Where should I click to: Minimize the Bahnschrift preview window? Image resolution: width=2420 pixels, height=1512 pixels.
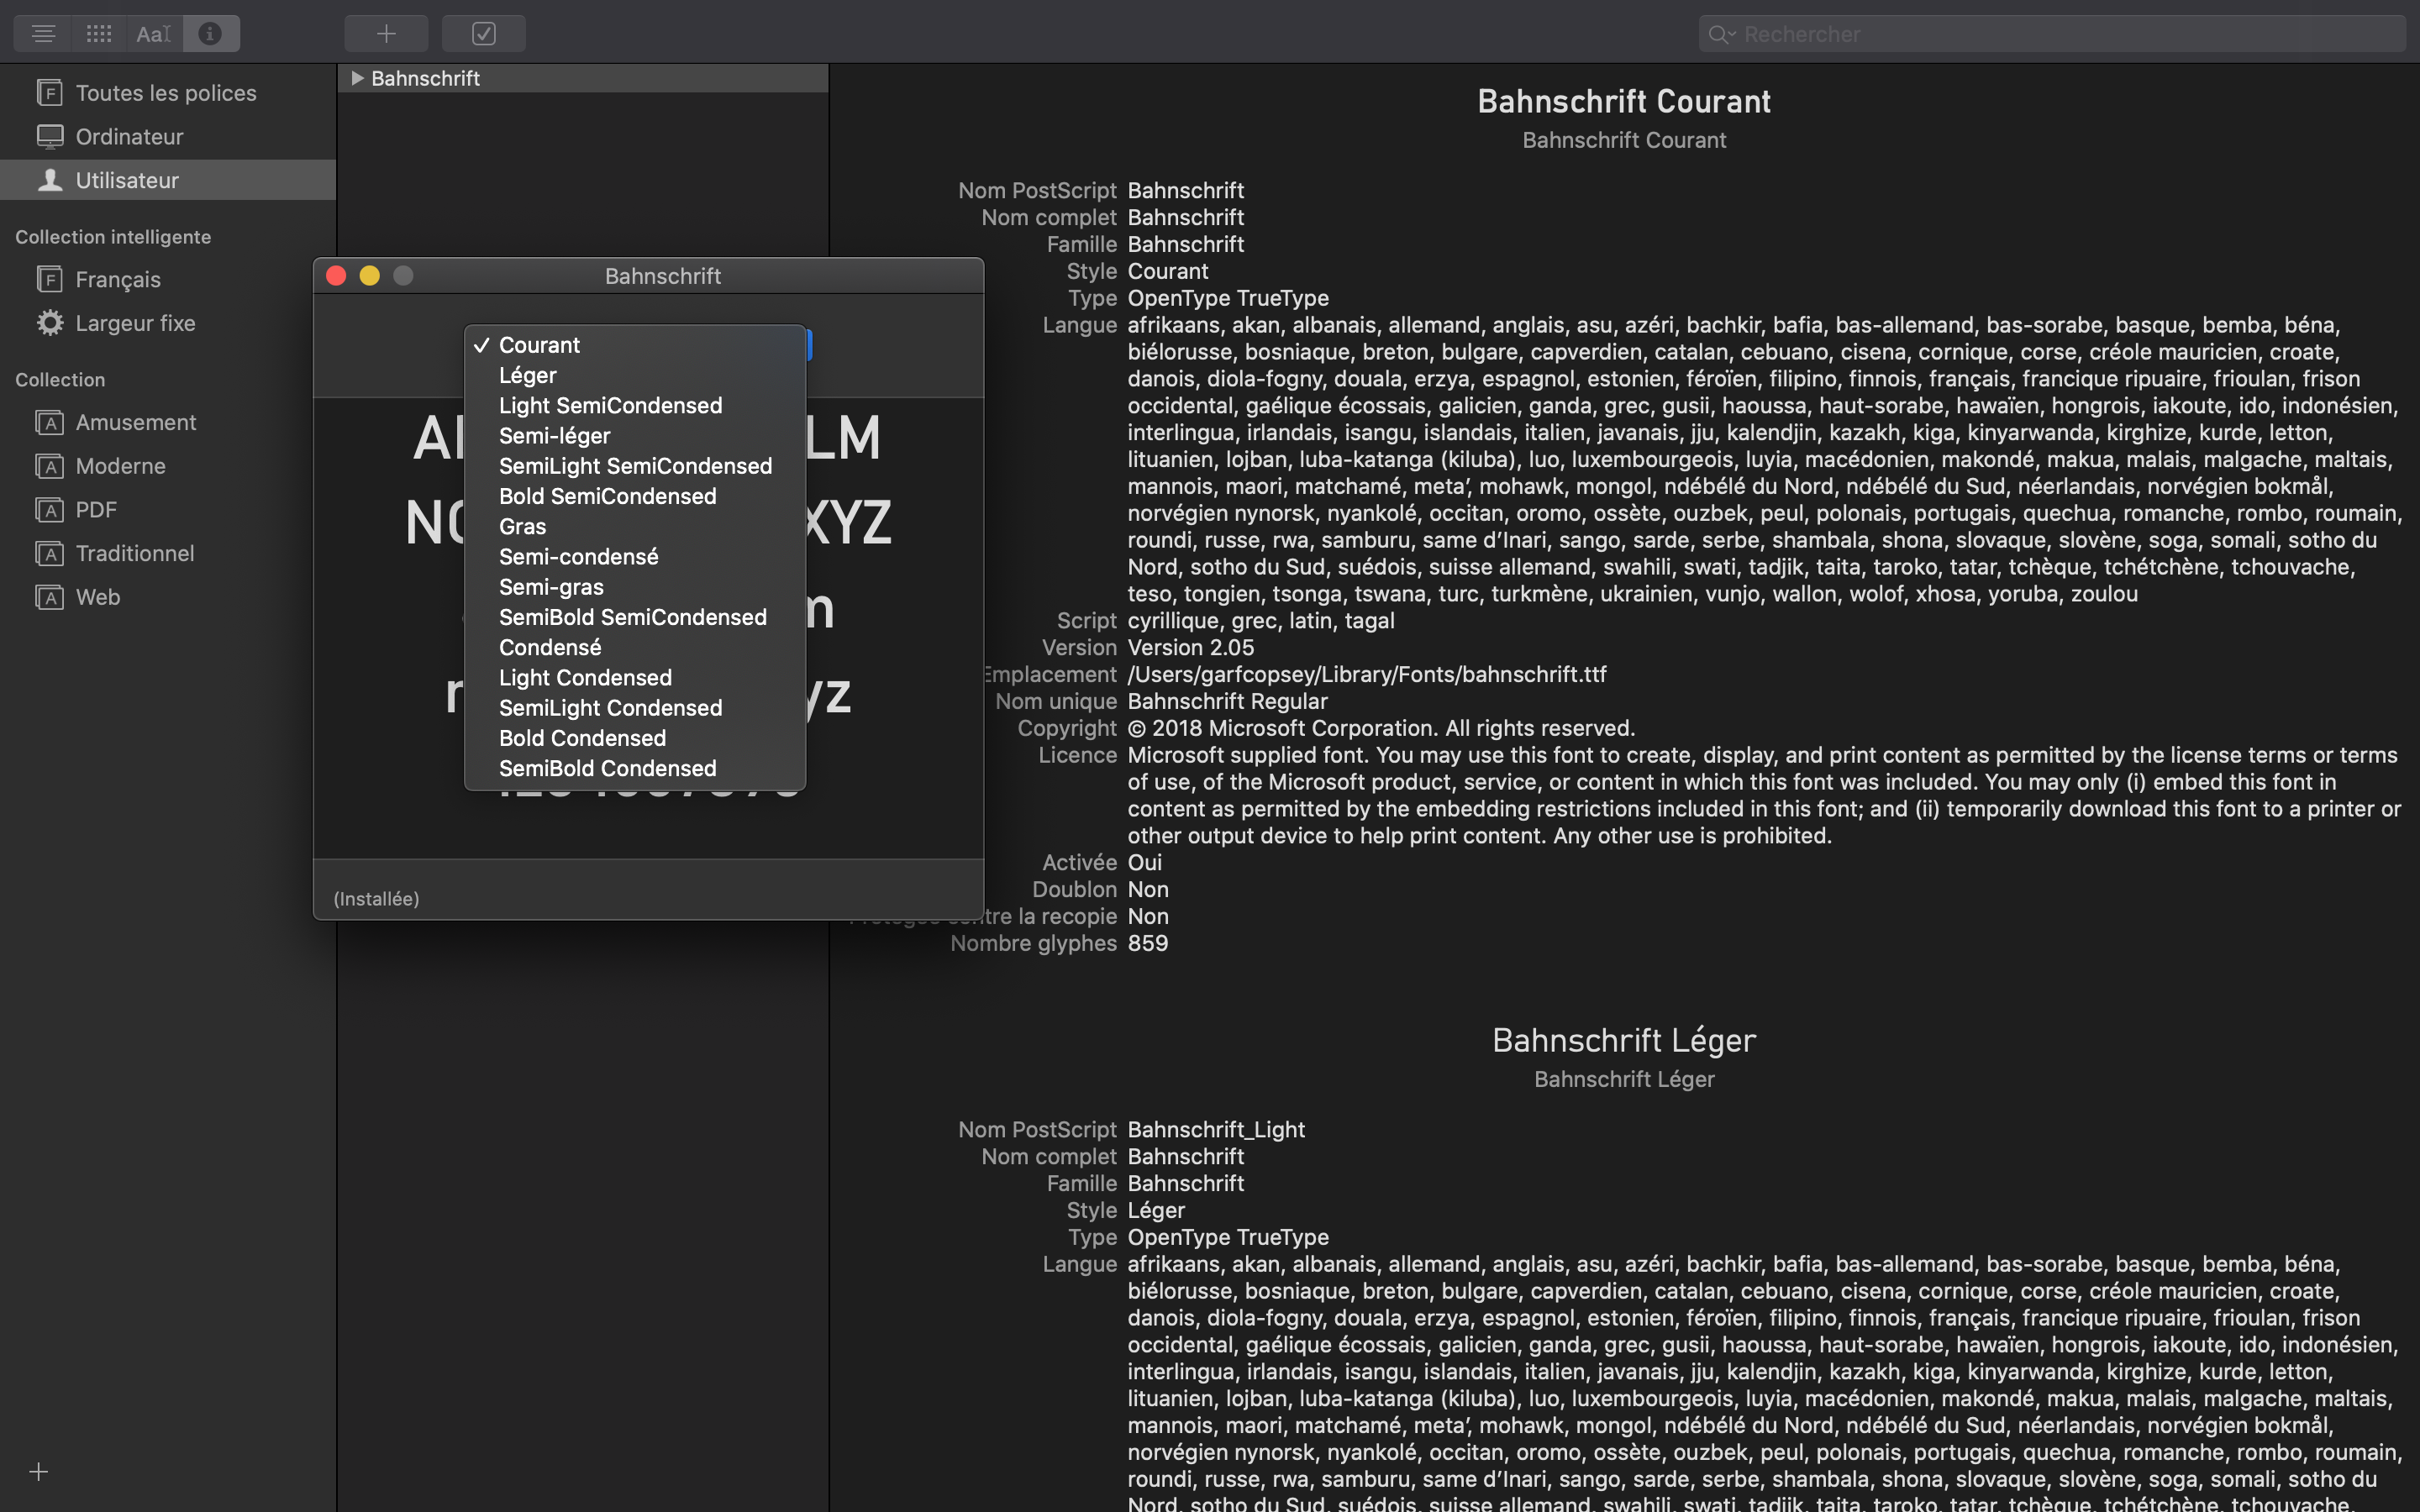[370, 276]
